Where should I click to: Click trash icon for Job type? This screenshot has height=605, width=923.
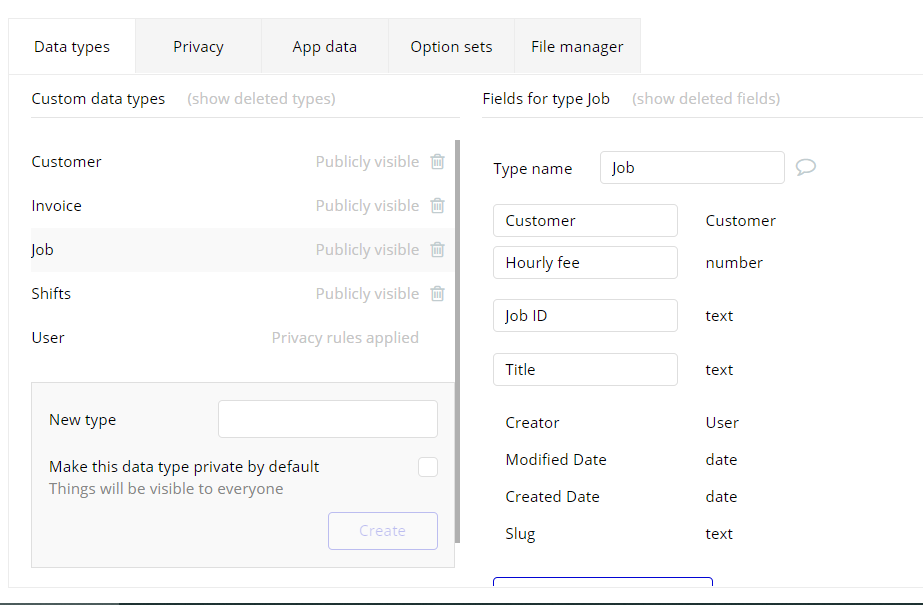(x=437, y=250)
